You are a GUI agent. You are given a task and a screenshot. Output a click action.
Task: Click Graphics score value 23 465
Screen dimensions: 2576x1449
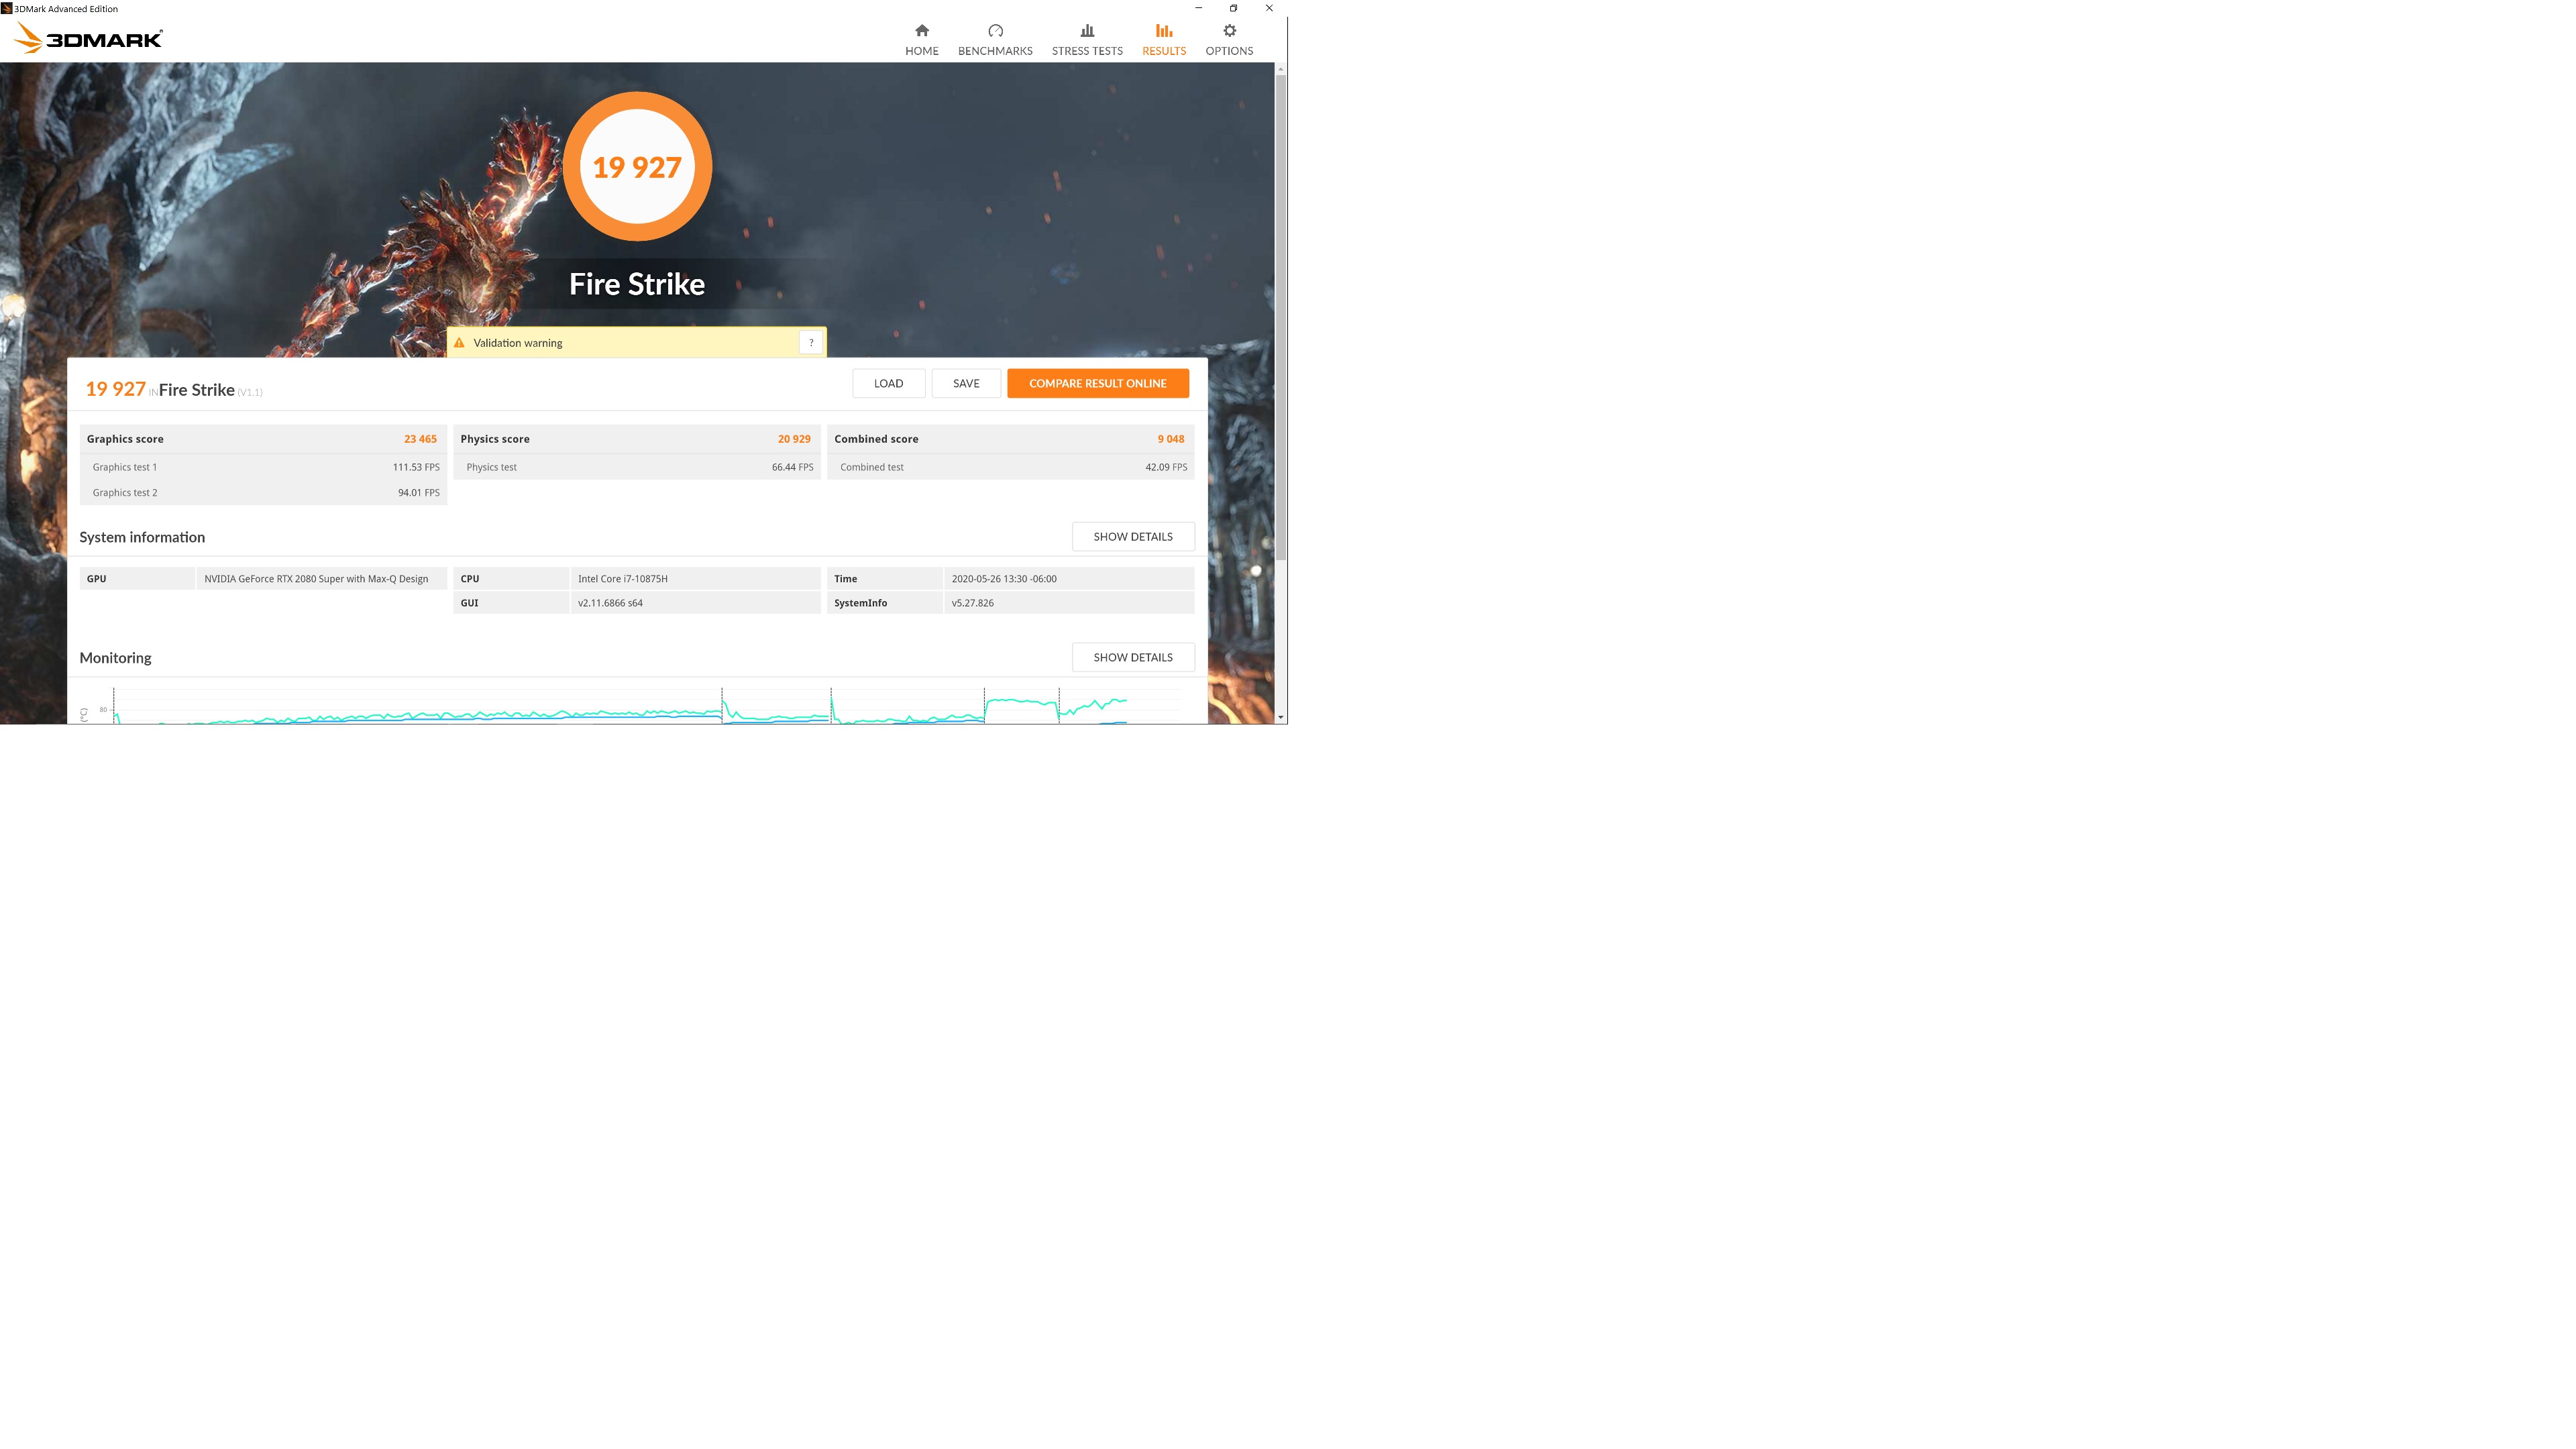(x=420, y=439)
